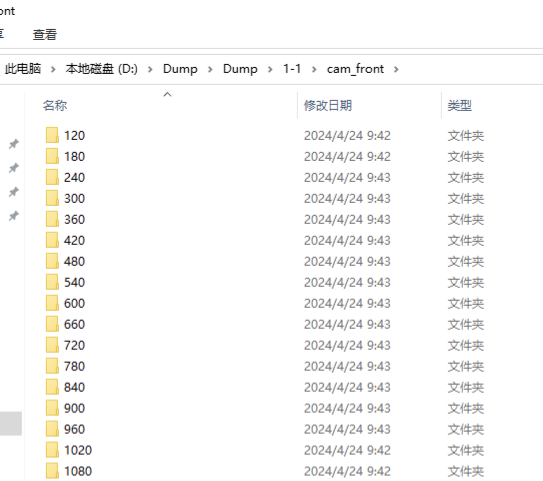Select the 300 folder icon
Image resolution: width=543 pixels, height=481 pixels.
click(52, 198)
